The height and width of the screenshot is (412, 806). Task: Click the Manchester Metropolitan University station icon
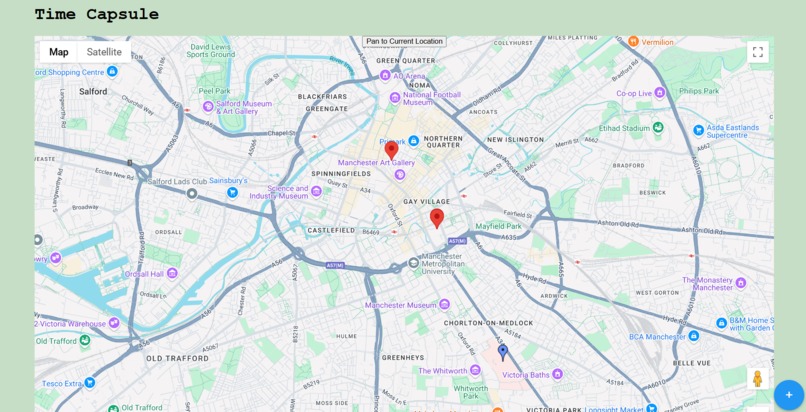coord(413,263)
